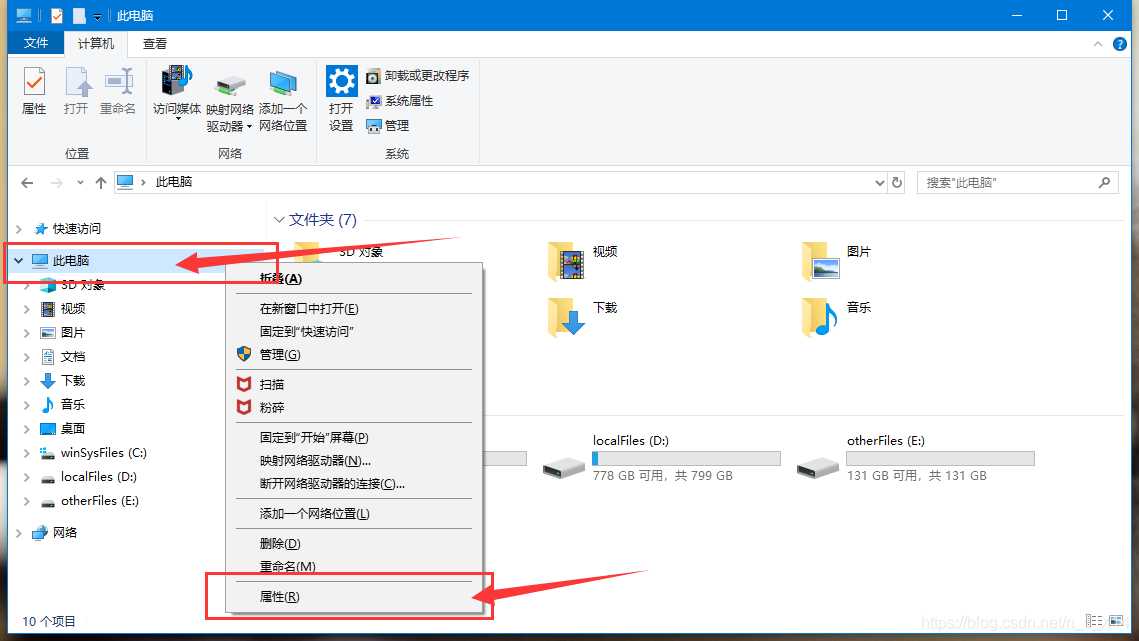
Task: Click the search magnifier icon
Action: (x=1104, y=182)
